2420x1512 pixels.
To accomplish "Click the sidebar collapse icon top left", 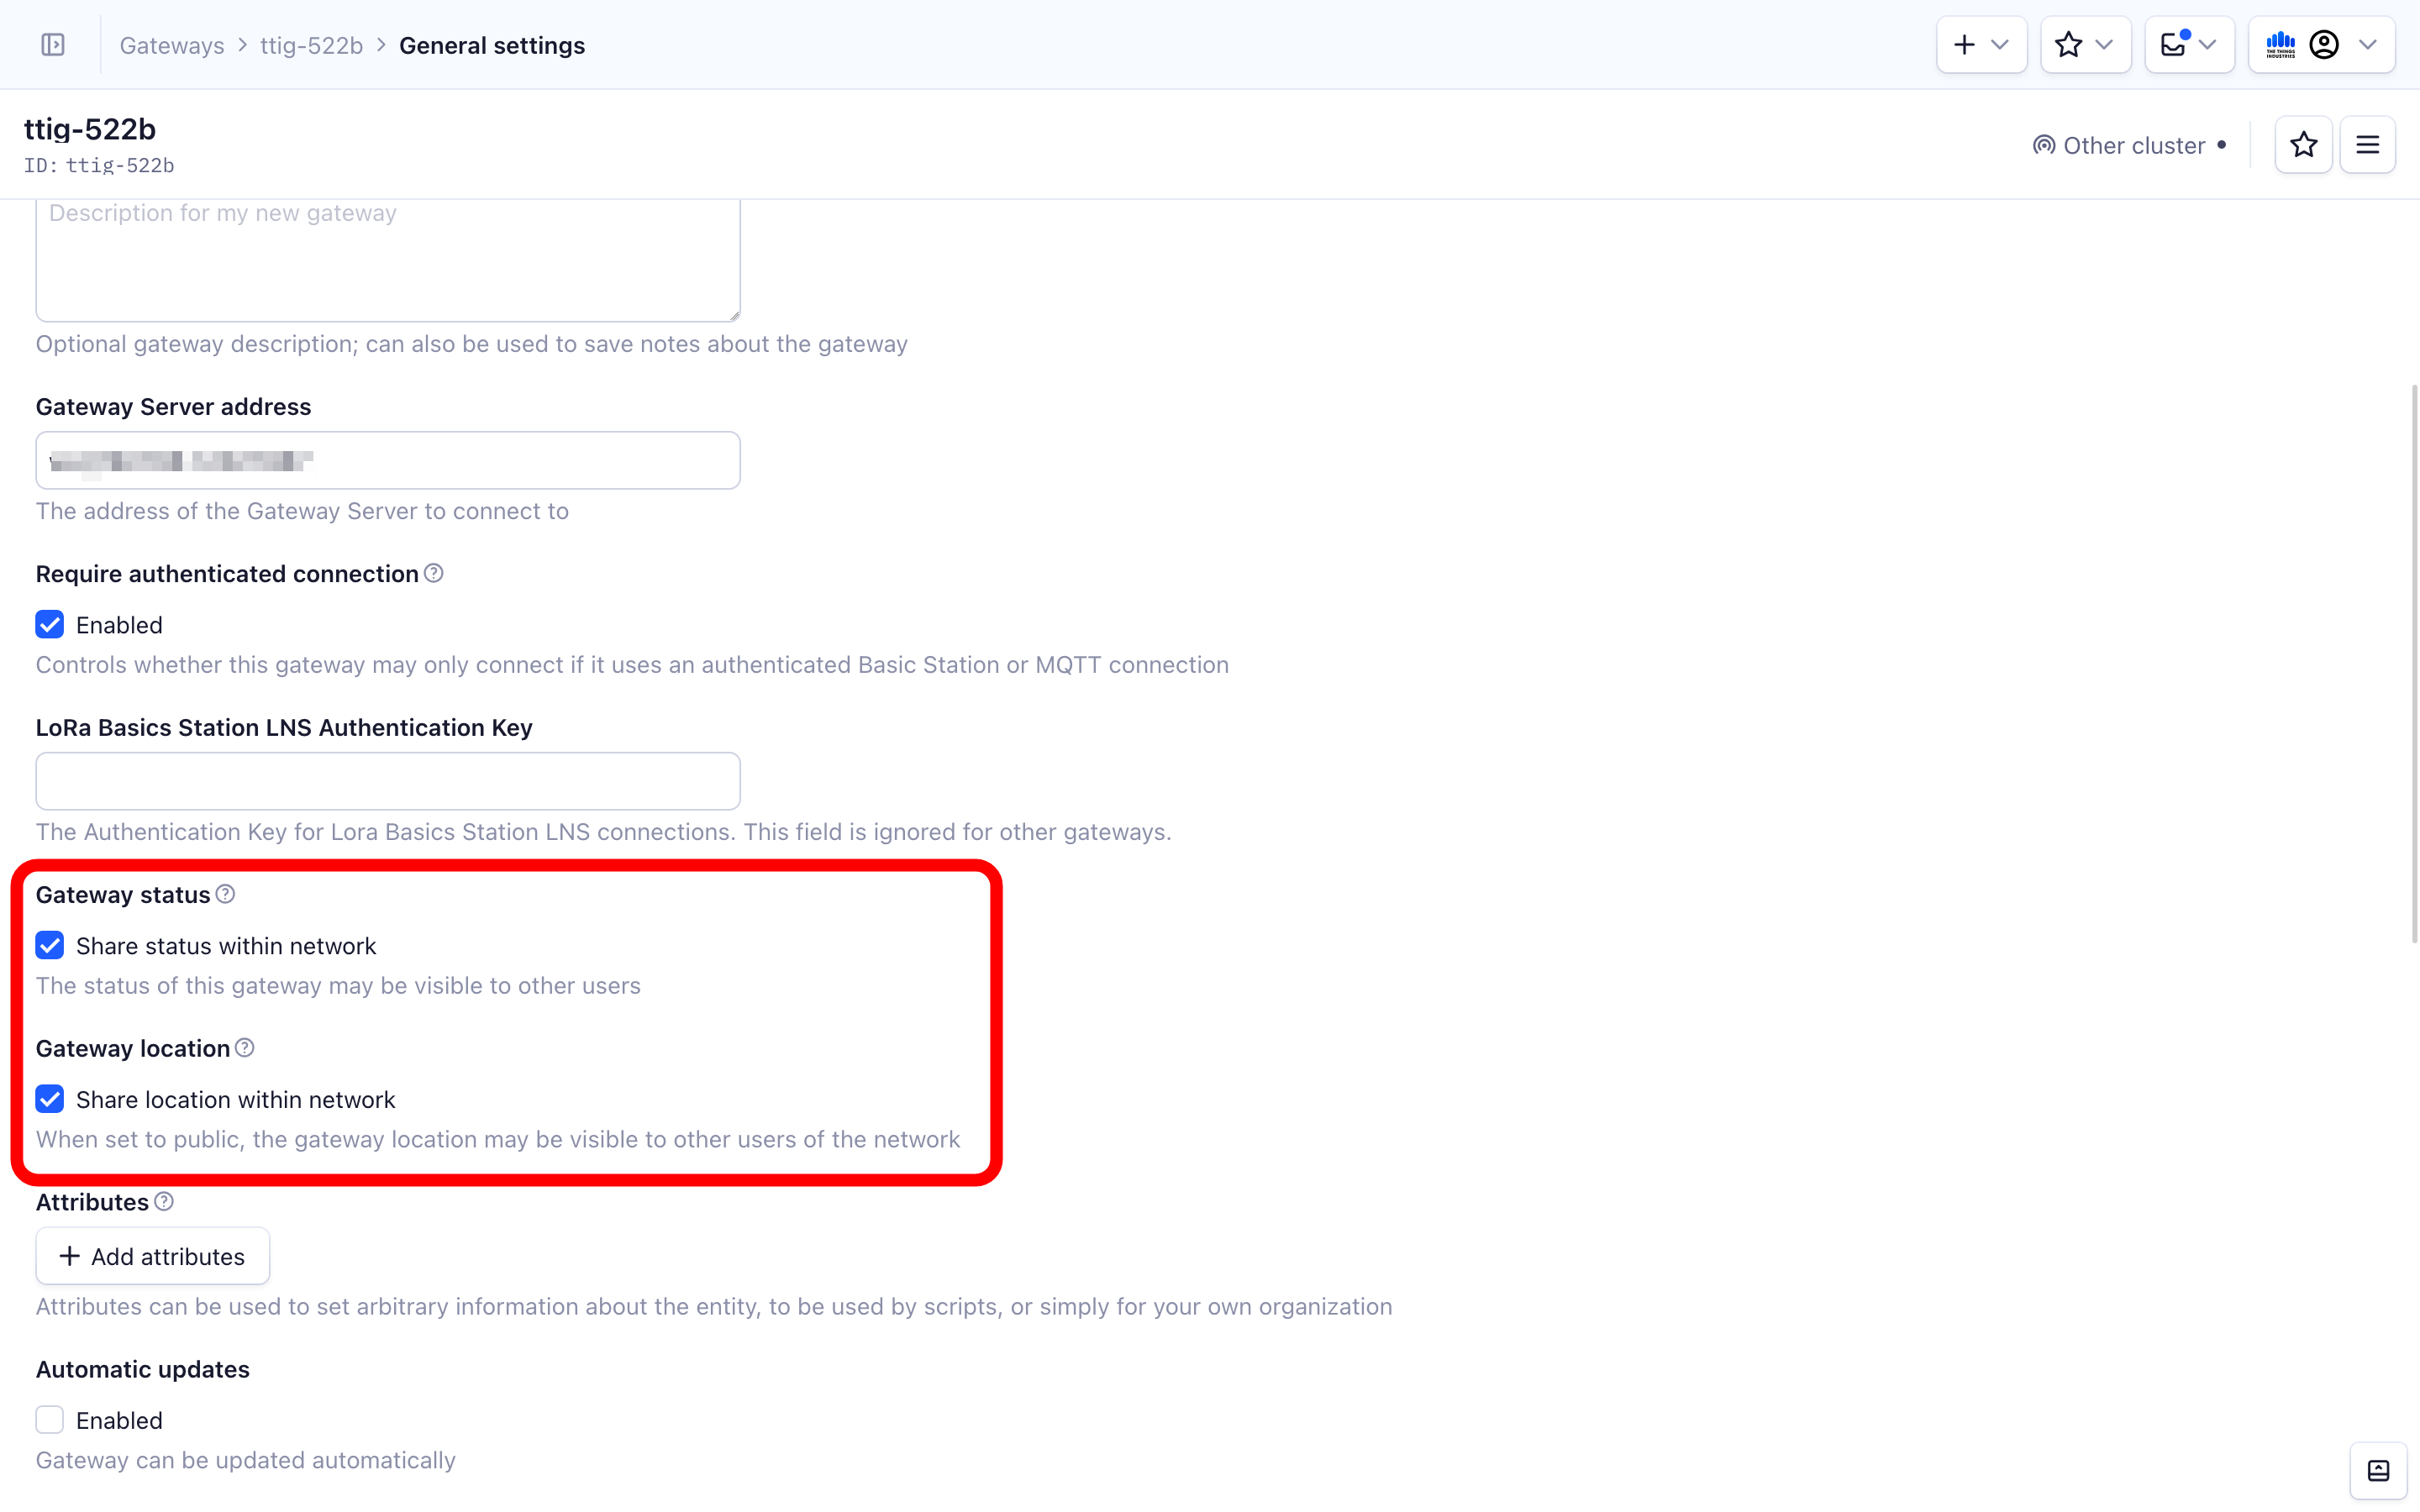I will click(52, 44).
